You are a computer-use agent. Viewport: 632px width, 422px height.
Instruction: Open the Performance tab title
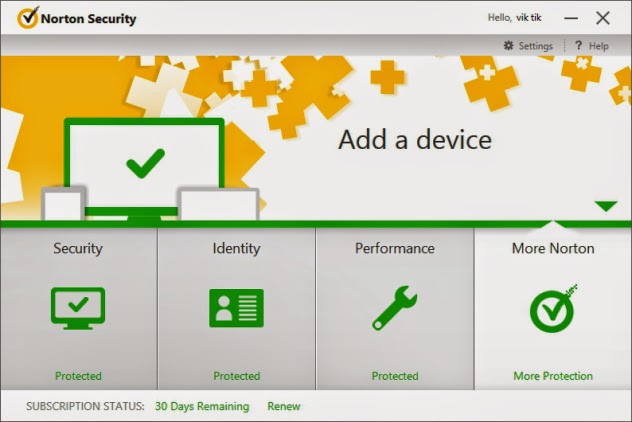click(x=395, y=248)
